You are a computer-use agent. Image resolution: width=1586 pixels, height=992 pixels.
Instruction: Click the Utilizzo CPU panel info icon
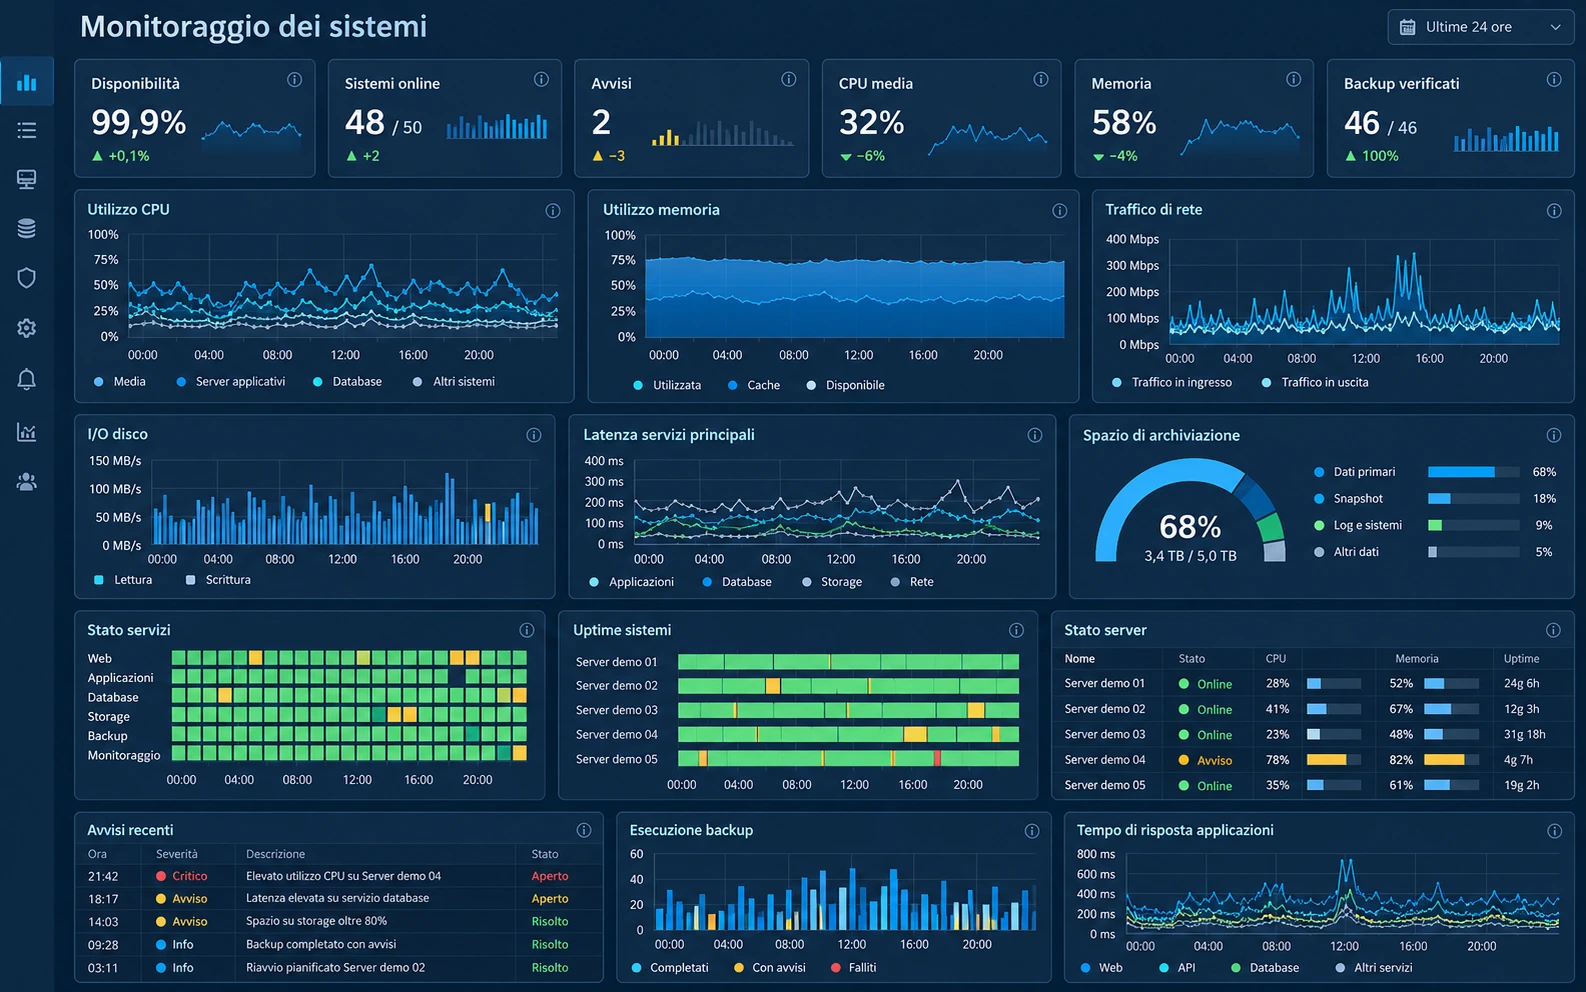coord(553,211)
